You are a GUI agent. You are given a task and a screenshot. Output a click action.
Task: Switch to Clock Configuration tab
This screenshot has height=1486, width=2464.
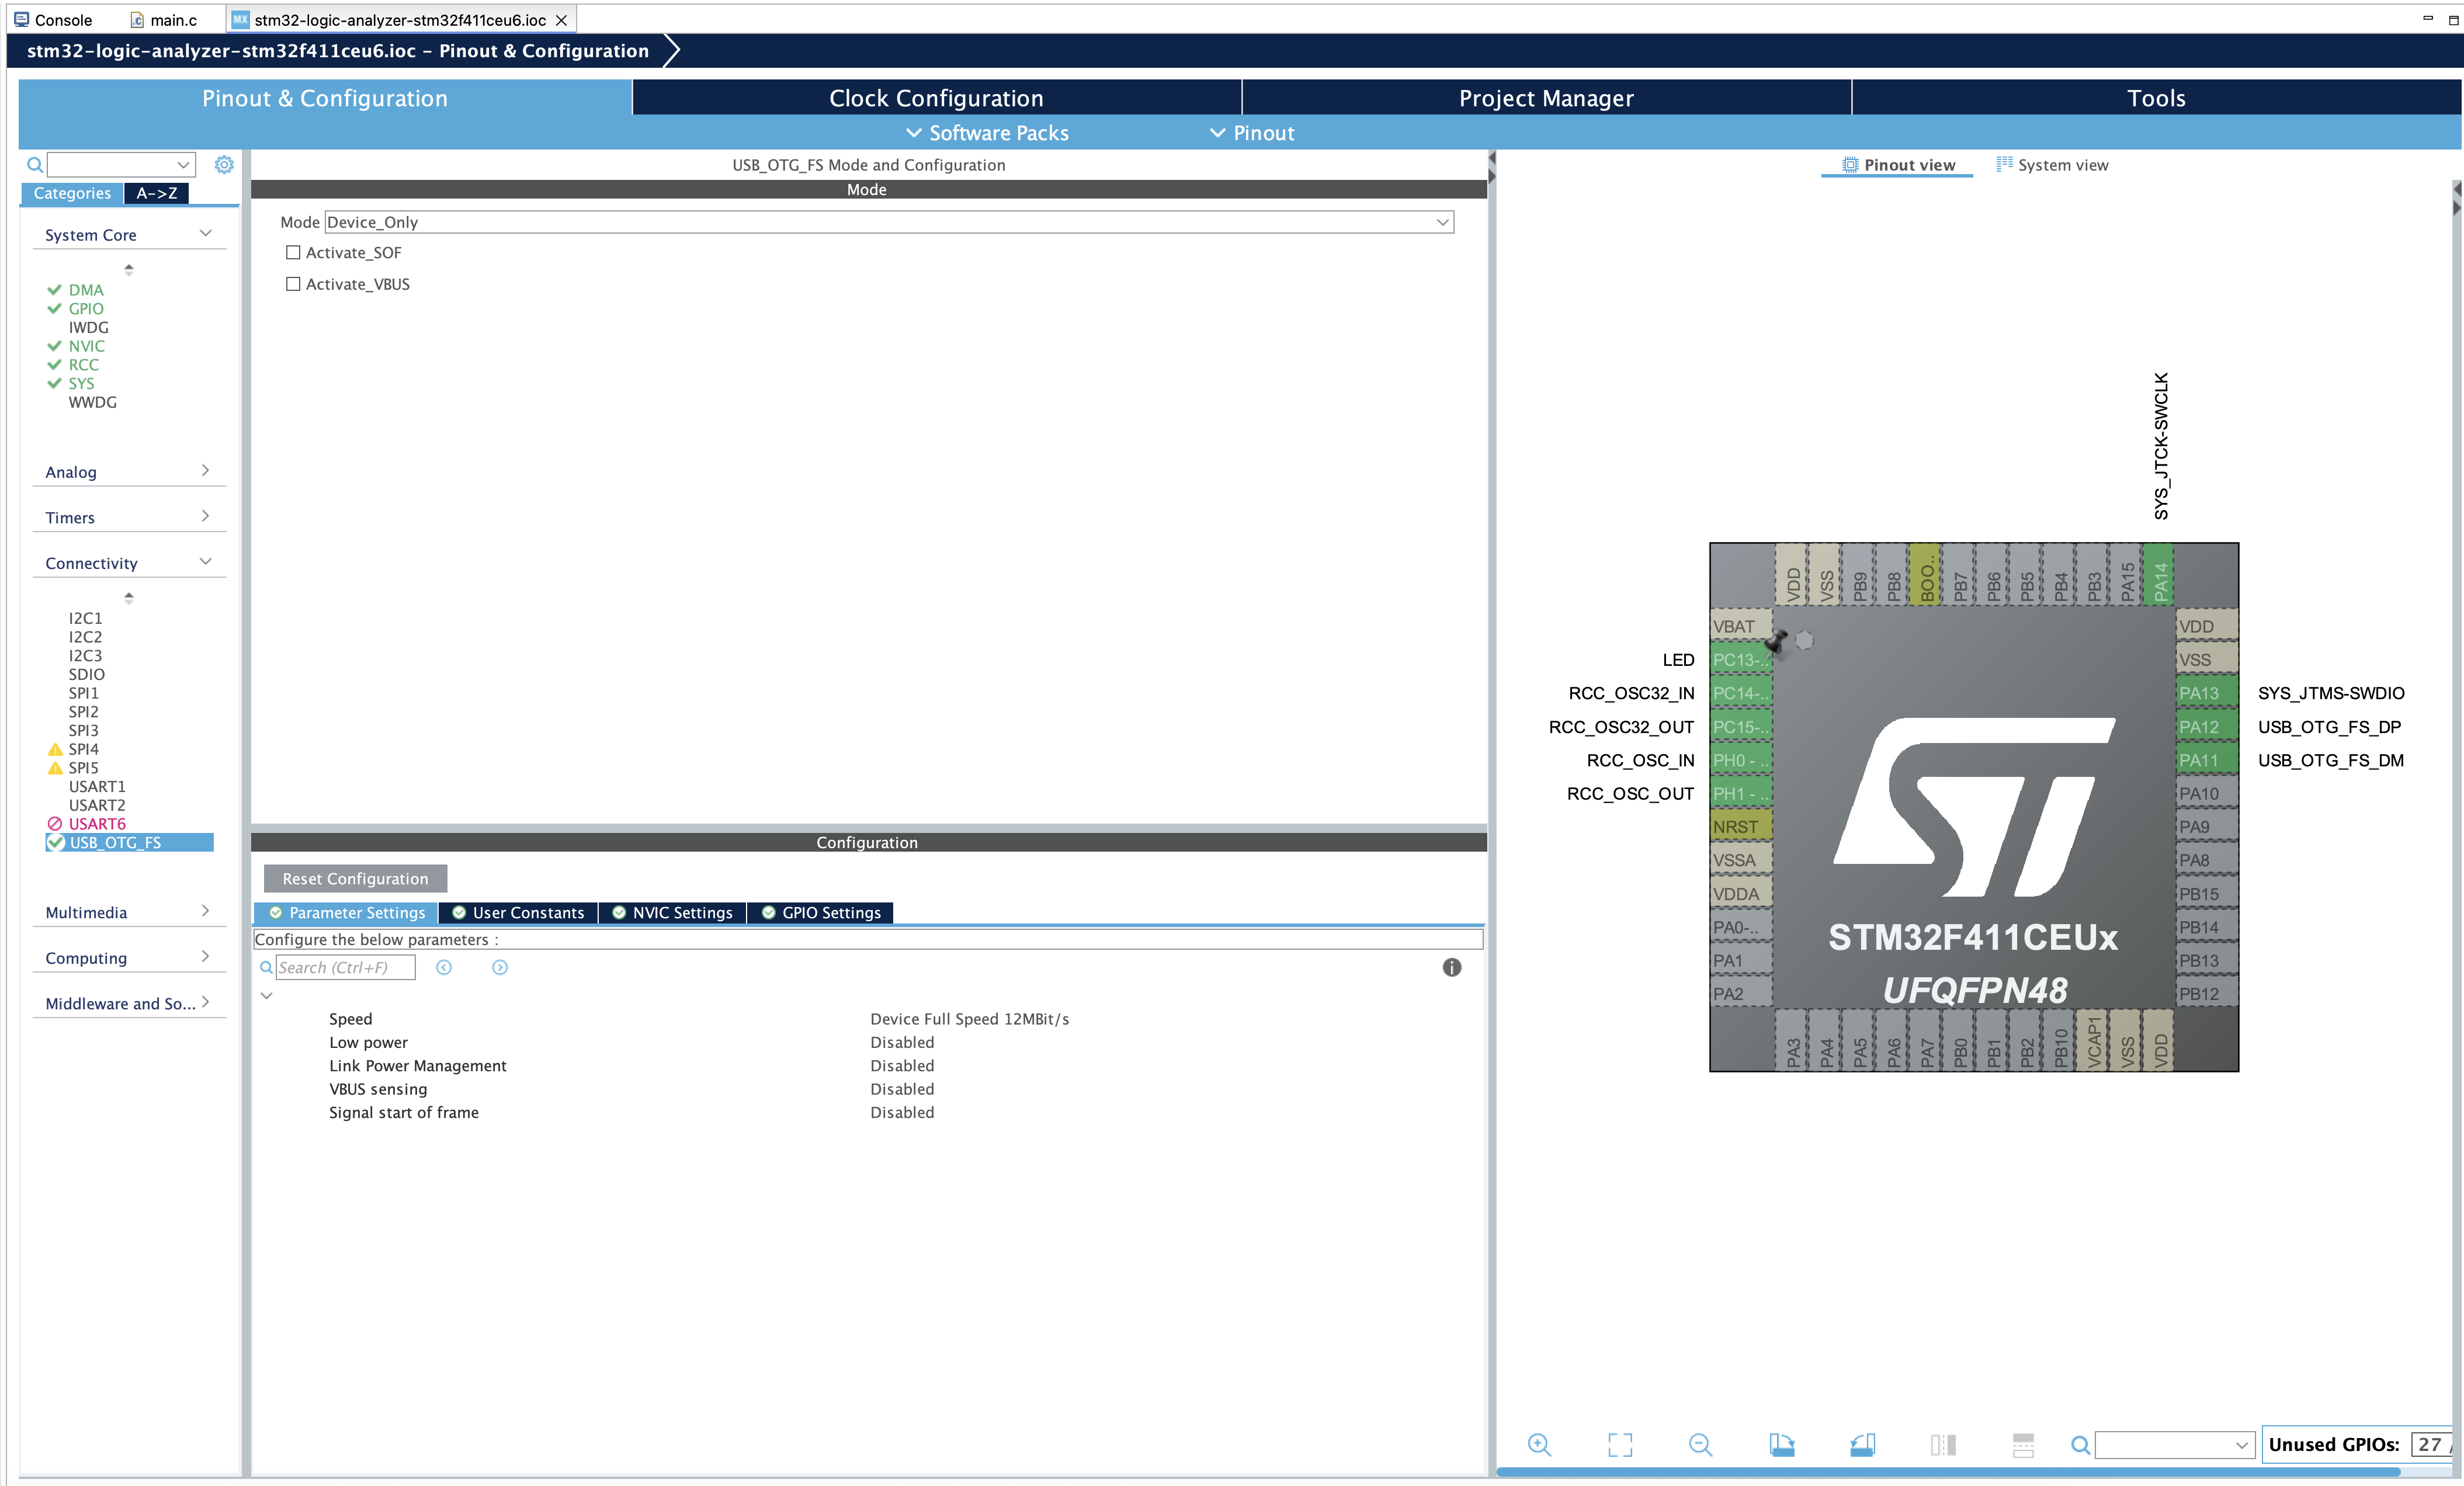coord(936,98)
